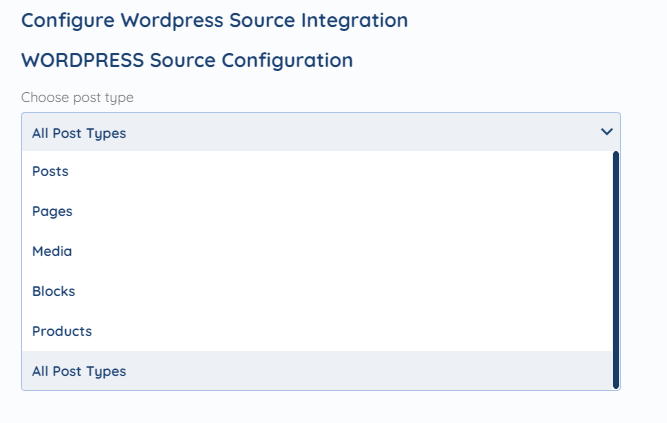Click the dropdown list scrollbar
667x423 pixels.
coord(616,270)
